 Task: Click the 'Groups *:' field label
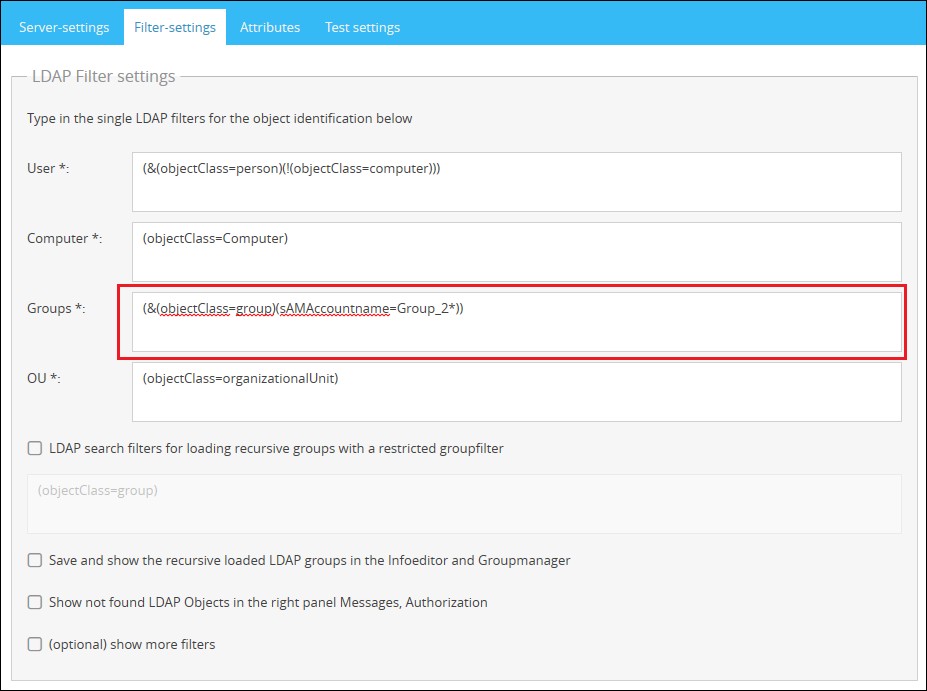click(x=56, y=309)
